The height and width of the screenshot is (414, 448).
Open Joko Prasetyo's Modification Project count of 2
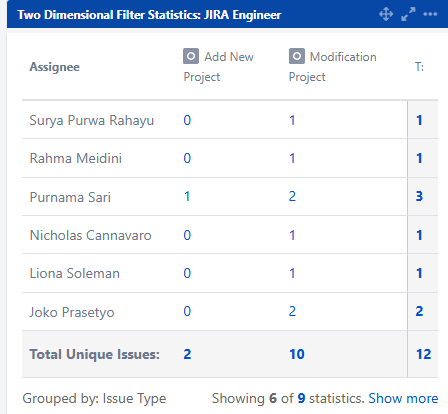pos(292,311)
